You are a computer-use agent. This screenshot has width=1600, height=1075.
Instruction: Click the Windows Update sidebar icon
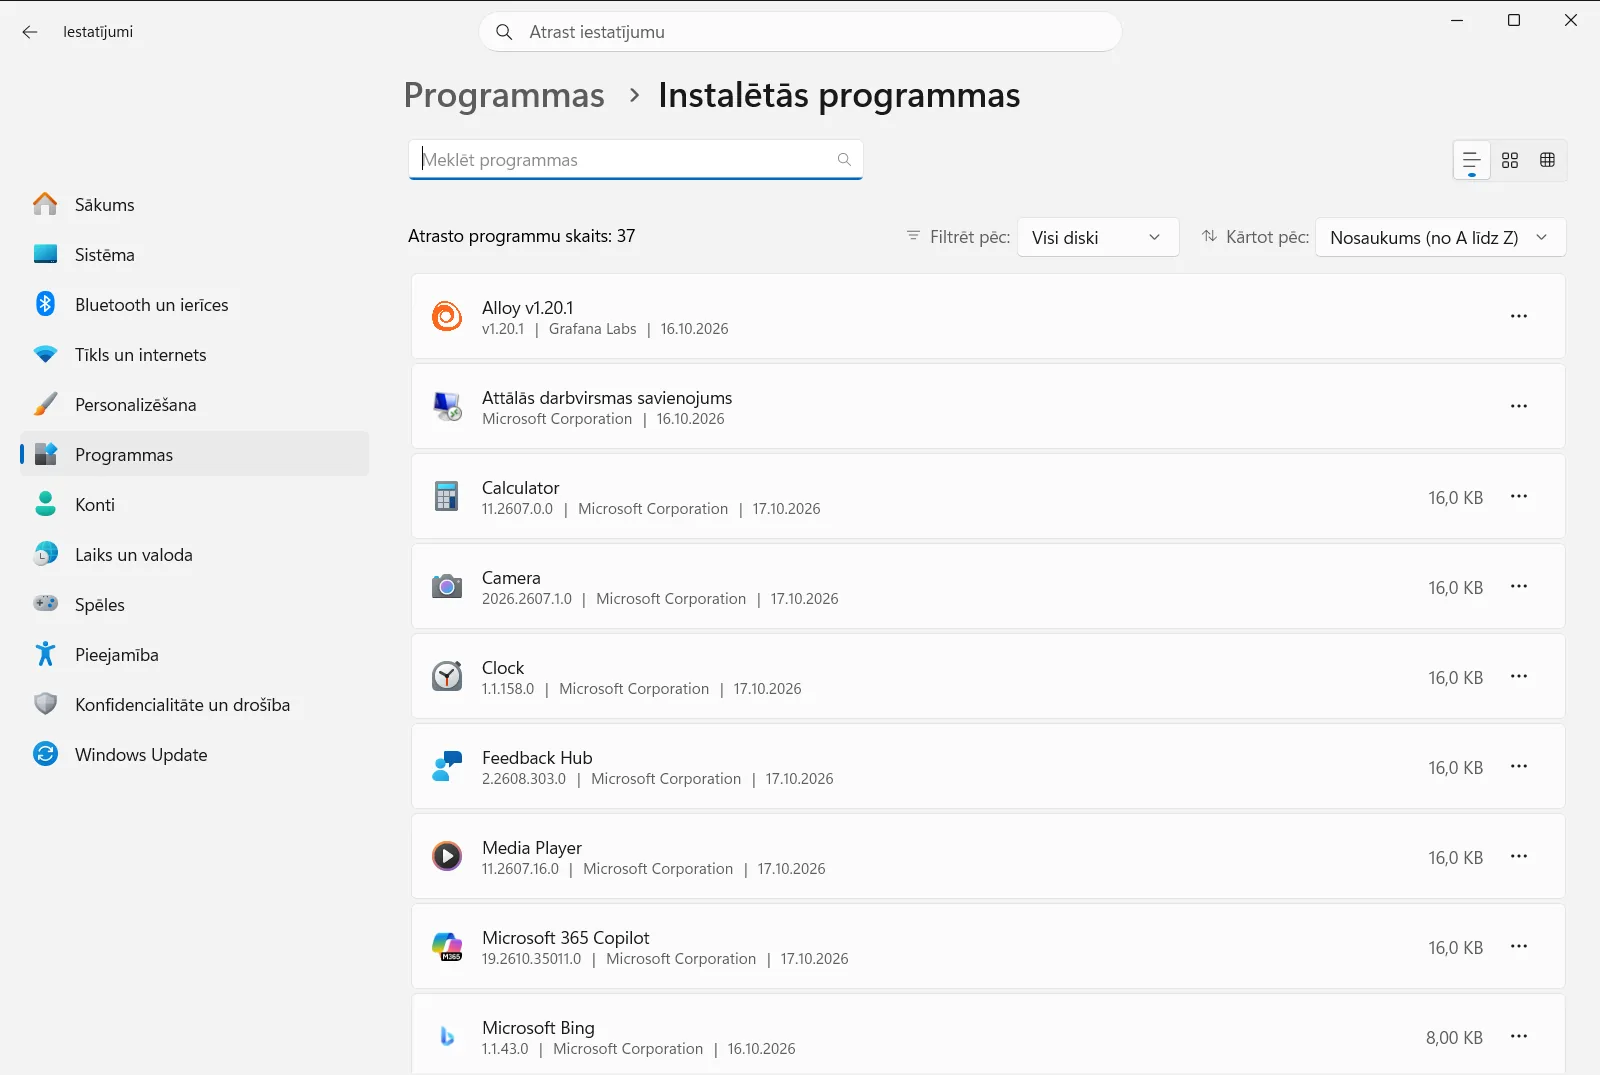click(45, 754)
